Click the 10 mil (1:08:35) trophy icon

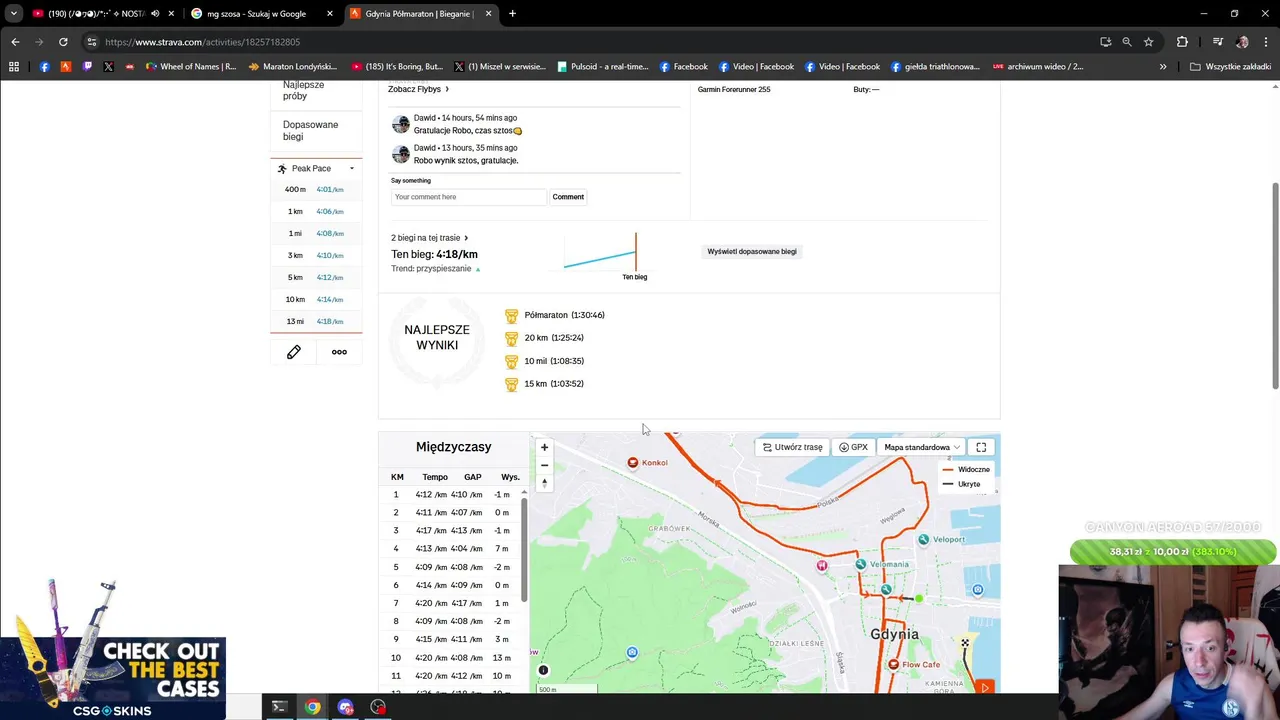(511, 361)
